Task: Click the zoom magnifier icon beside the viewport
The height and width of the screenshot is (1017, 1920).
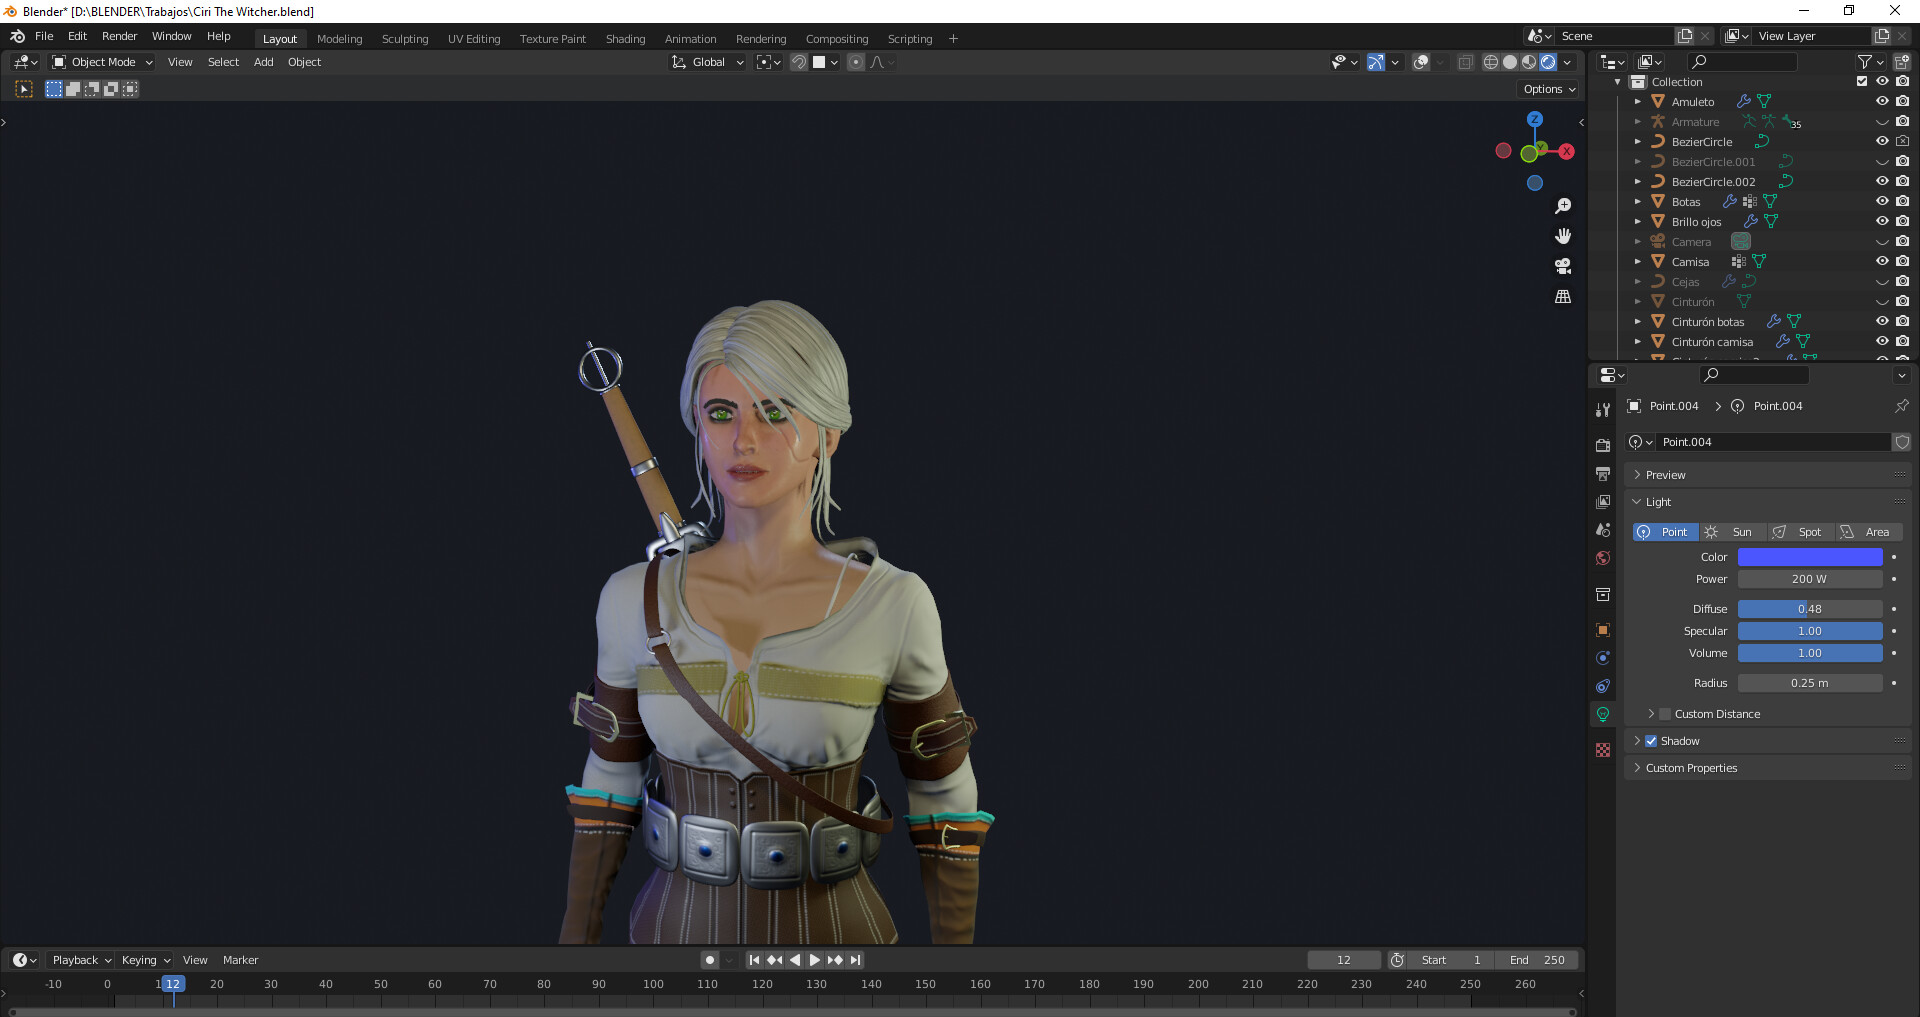Action: point(1564,205)
